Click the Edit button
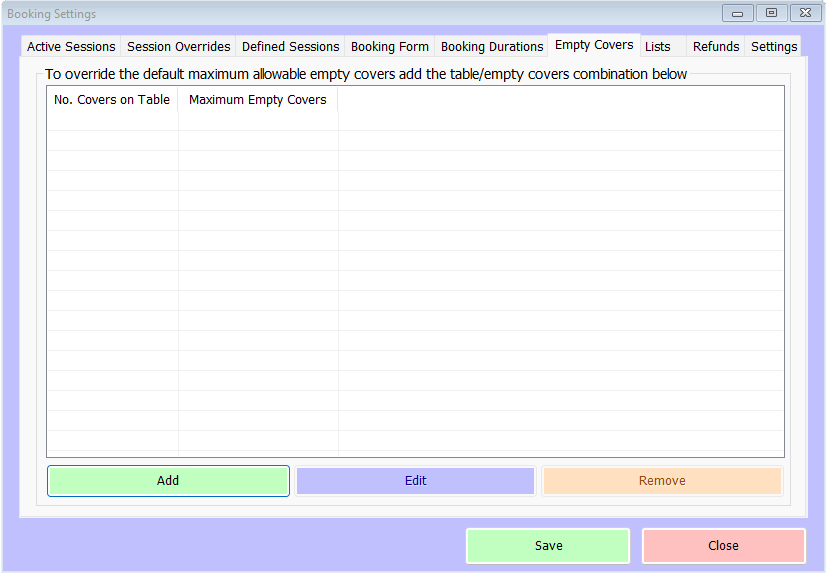Viewport: 828px width, 575px height. (x=415, y=481)
